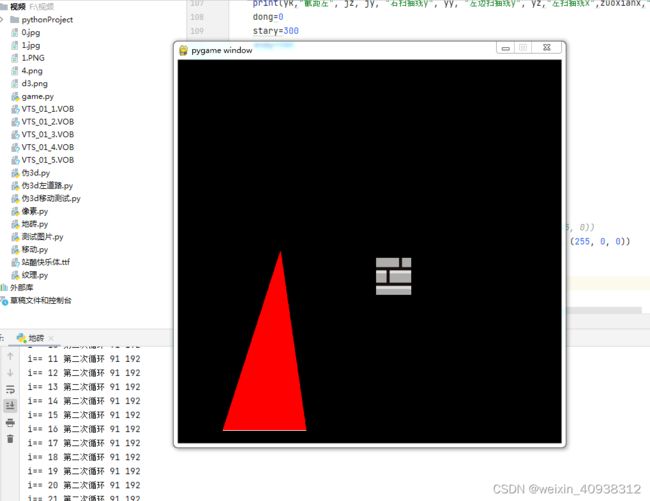Image resolution: width=650 pixels, height=501 pixels.
Task: Minimize the pygame window
Action: click(505, 48)
